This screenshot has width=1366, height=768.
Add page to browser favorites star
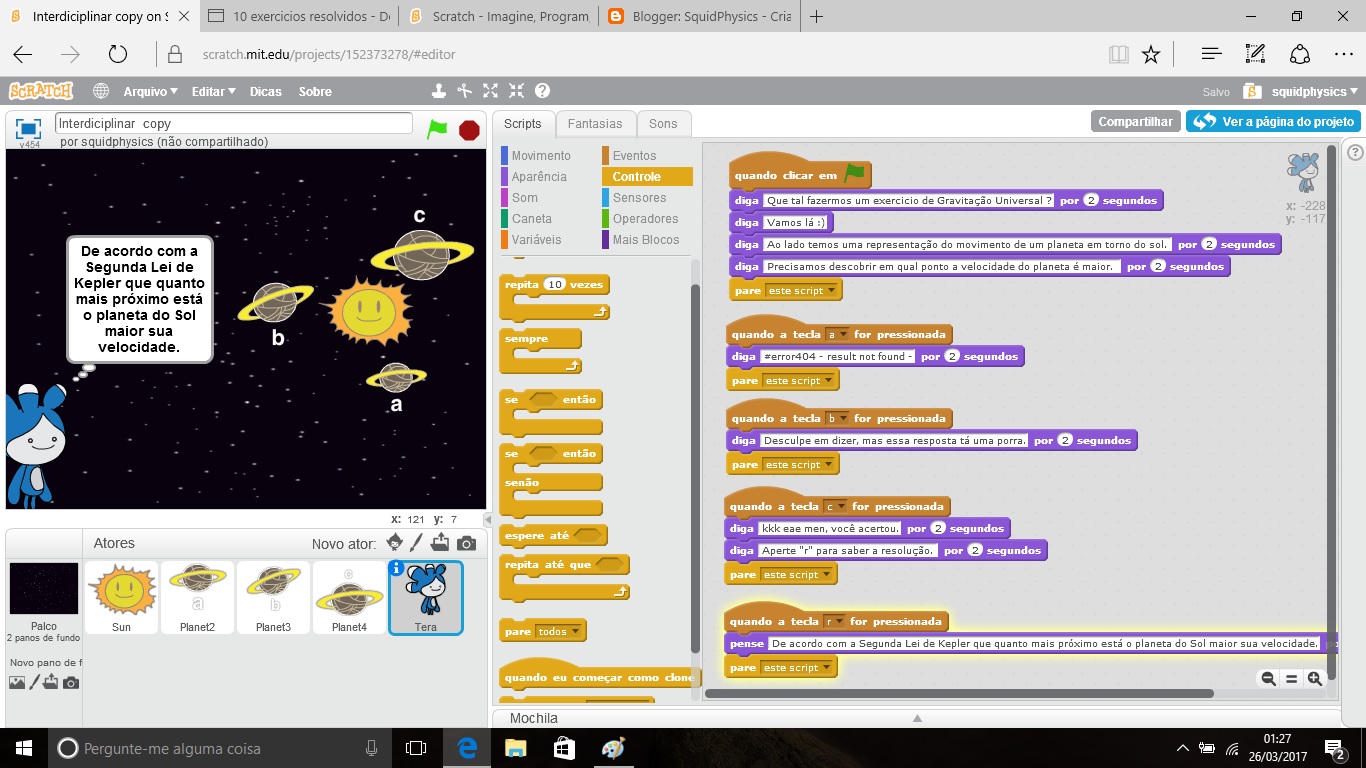(1151, 54)
